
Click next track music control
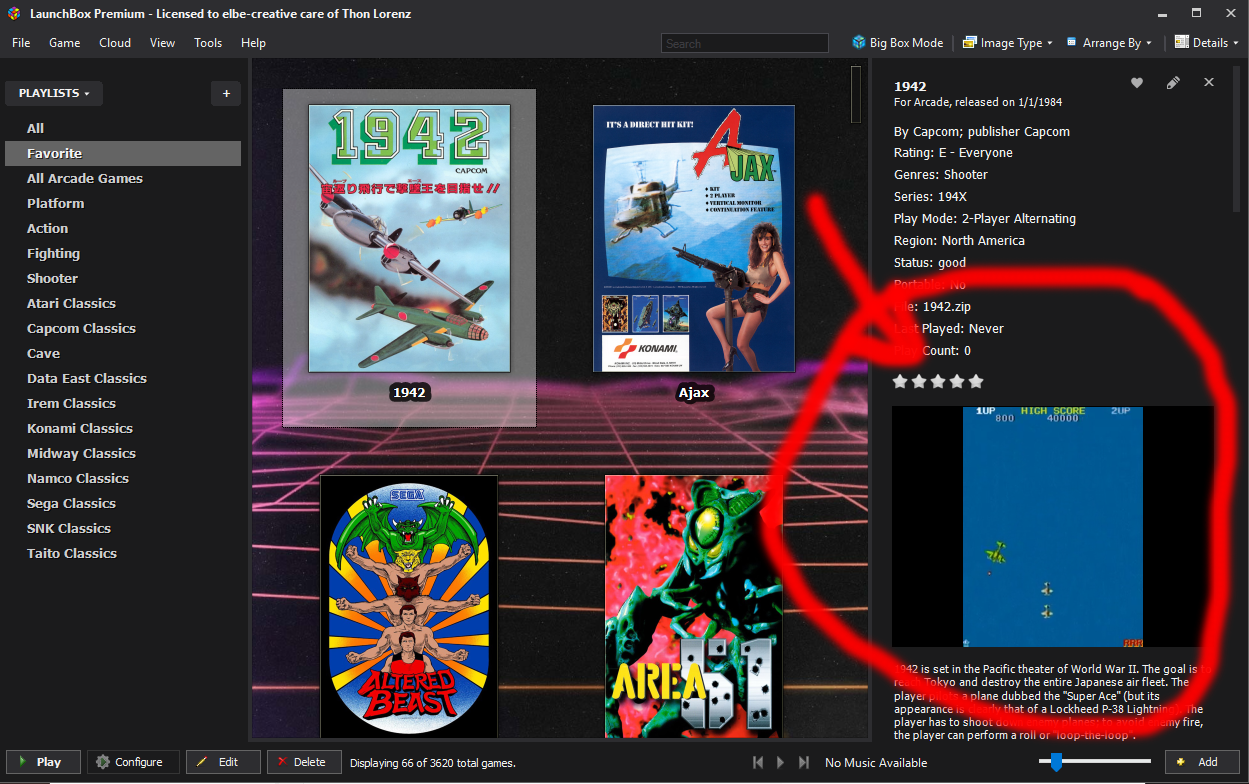pos(803,762)
